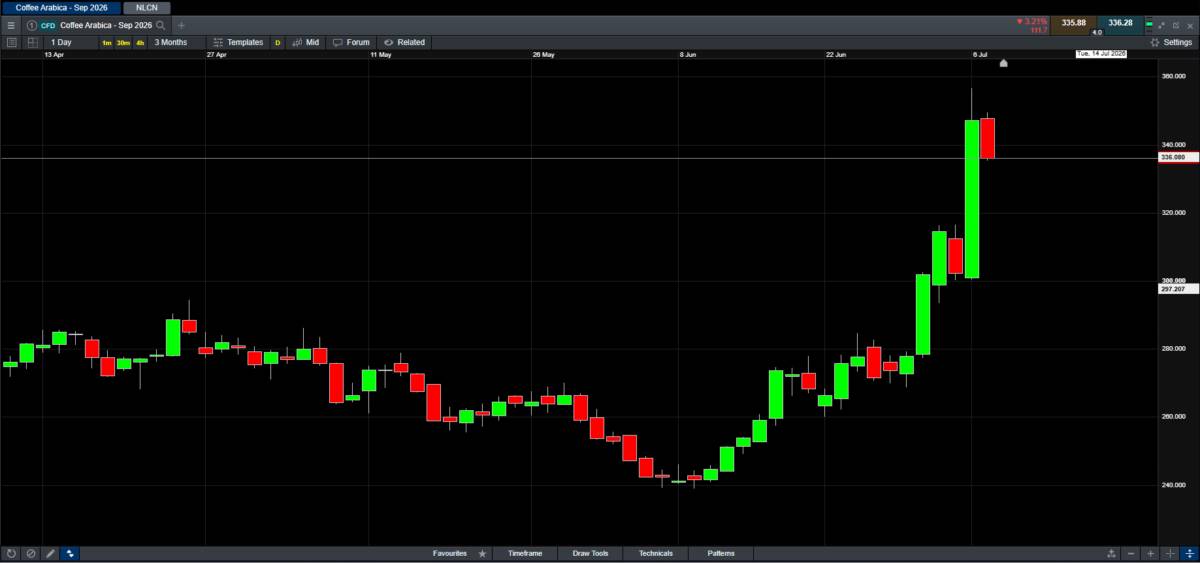The height and width of the screenshot is (563, 1200).
Task: Pop out the chart window icon
Action: pos(1177,24)
